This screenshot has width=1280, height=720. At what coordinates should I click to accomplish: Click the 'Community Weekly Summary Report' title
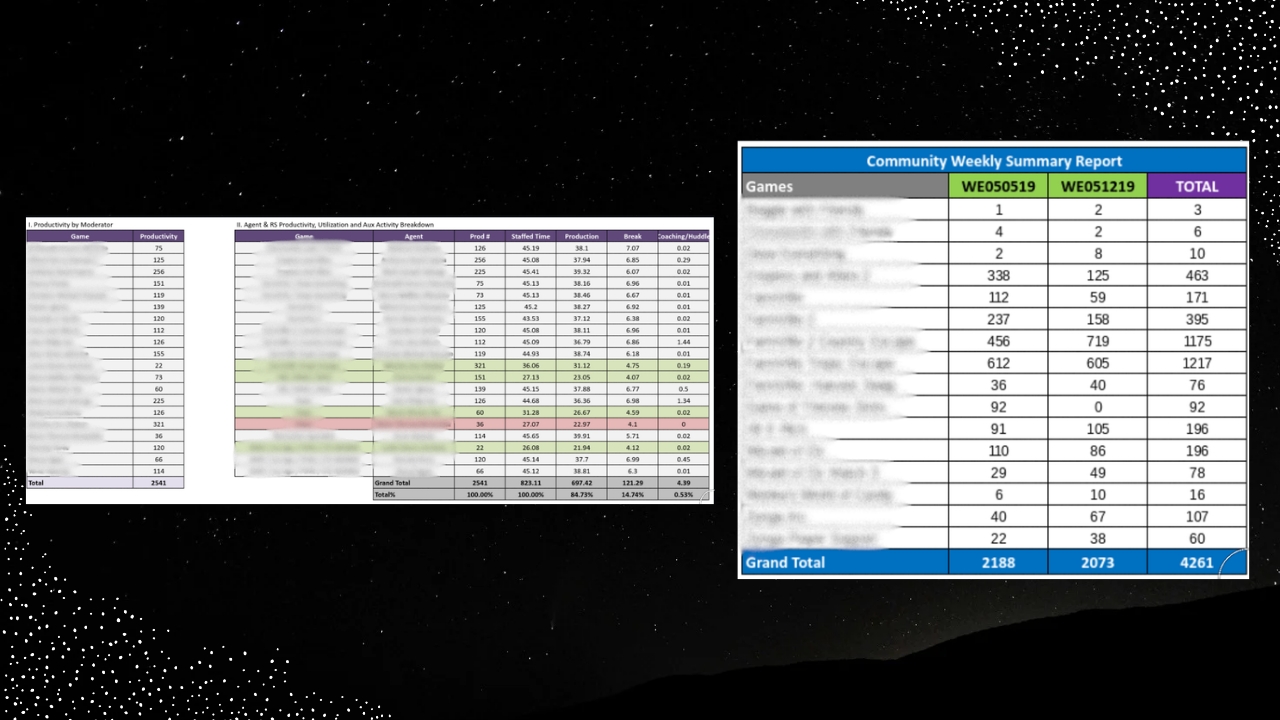(993, 160)
